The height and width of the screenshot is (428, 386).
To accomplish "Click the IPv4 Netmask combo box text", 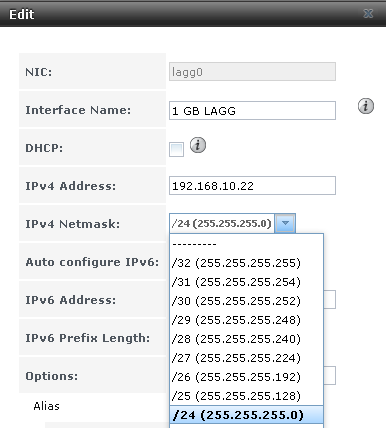I will (x=222, y=223).
